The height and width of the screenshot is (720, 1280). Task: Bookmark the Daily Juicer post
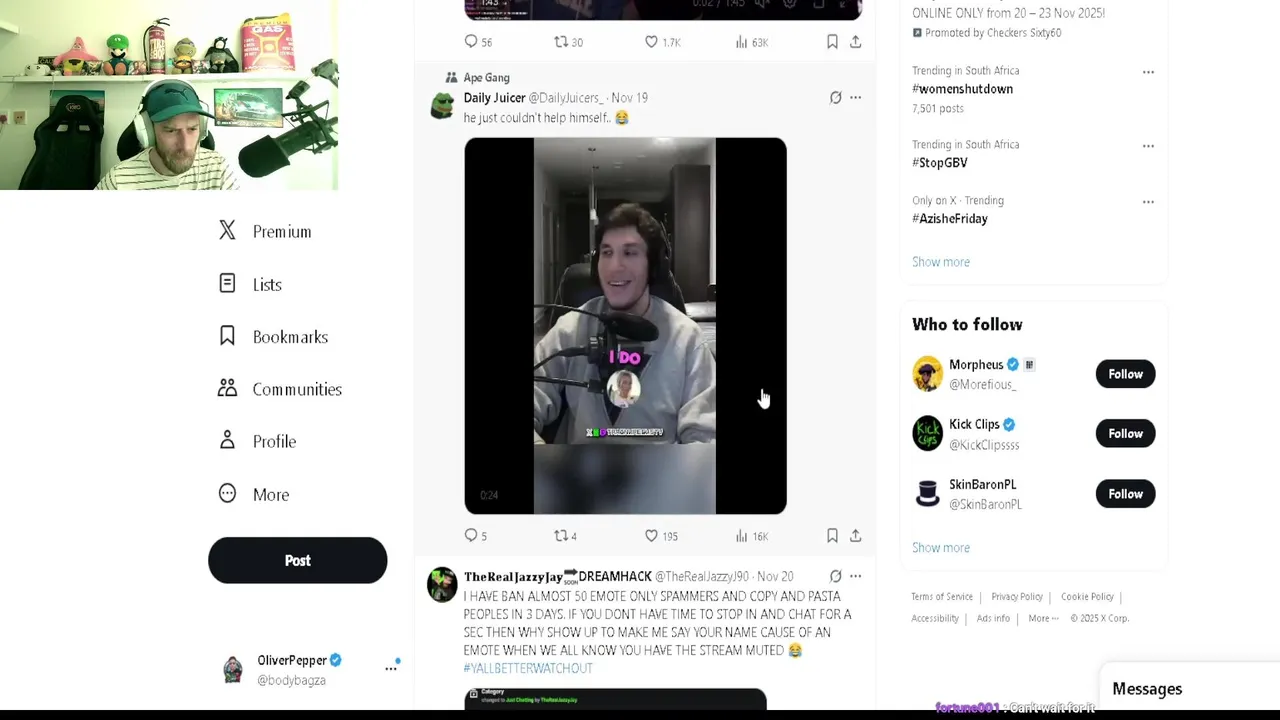[x=832, y=536]
